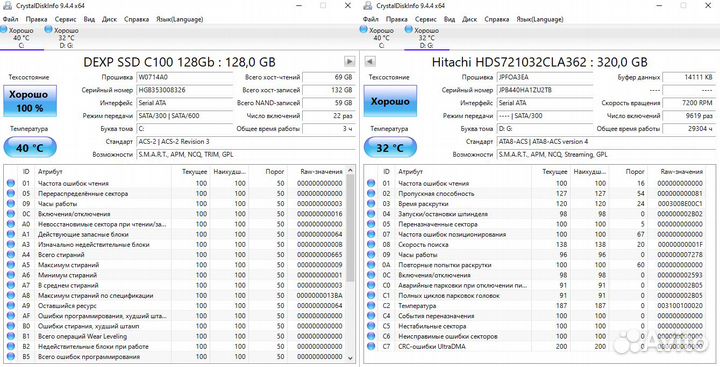Open Справка menu in right window
The height and width of the screenshot is (367, 720).
pyautogui.click(x=496, y=19)
